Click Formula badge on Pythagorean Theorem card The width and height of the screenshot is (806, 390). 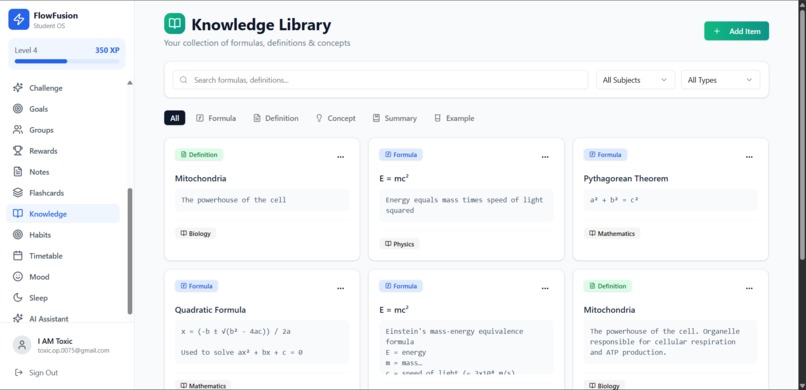pos(605,155)
